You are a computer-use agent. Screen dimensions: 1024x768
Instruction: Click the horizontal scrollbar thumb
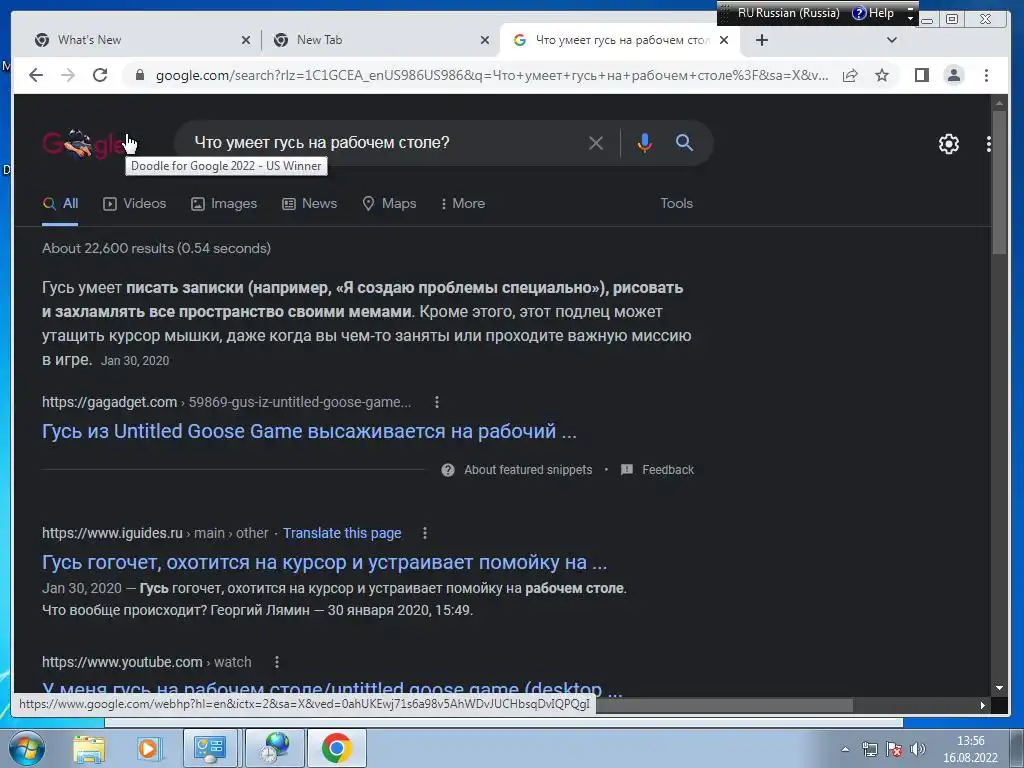[x=724, y=705]
